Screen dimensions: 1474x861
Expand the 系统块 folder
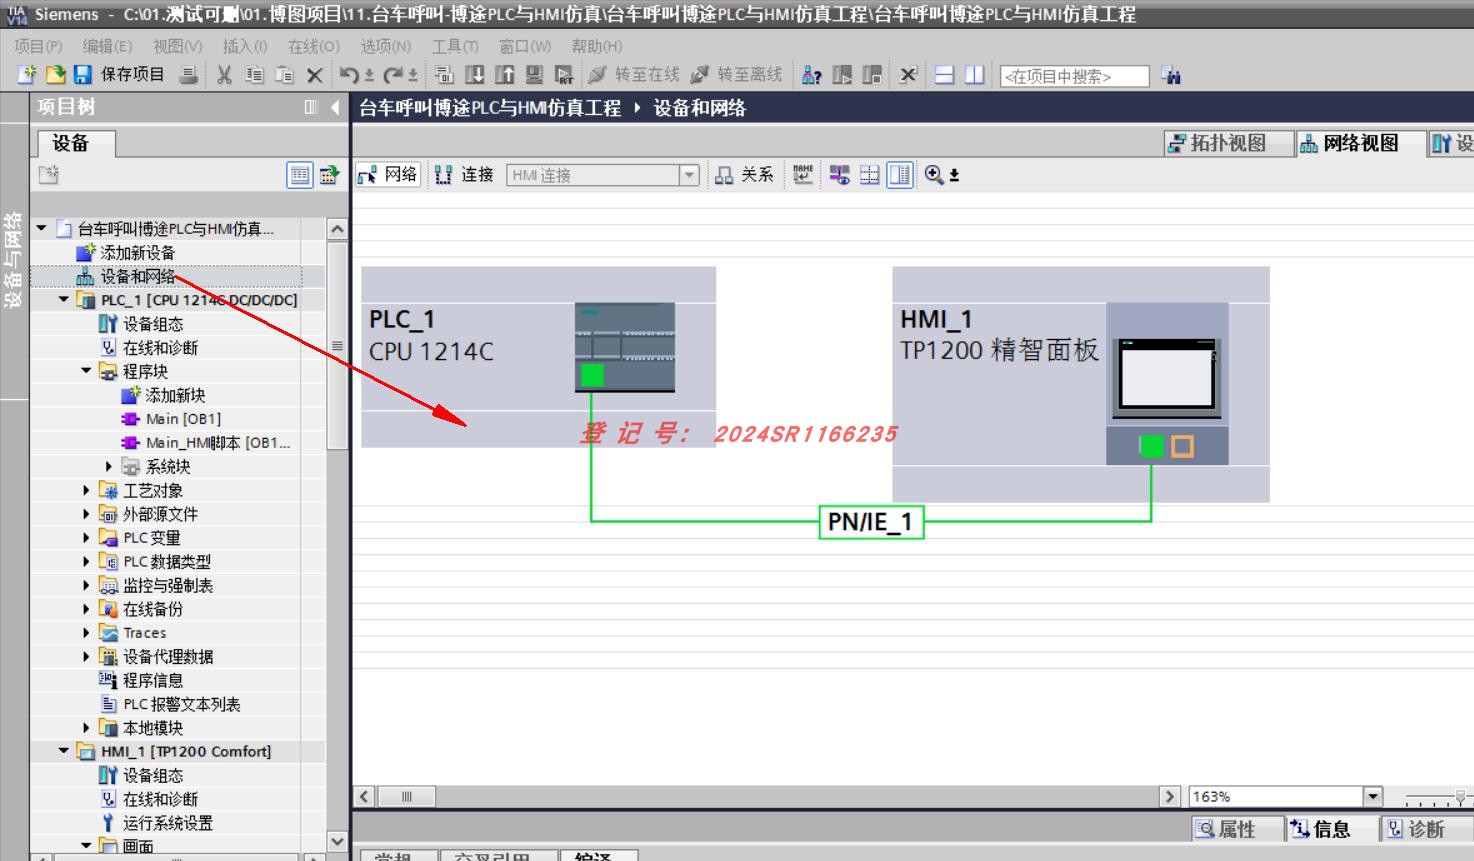109,466
